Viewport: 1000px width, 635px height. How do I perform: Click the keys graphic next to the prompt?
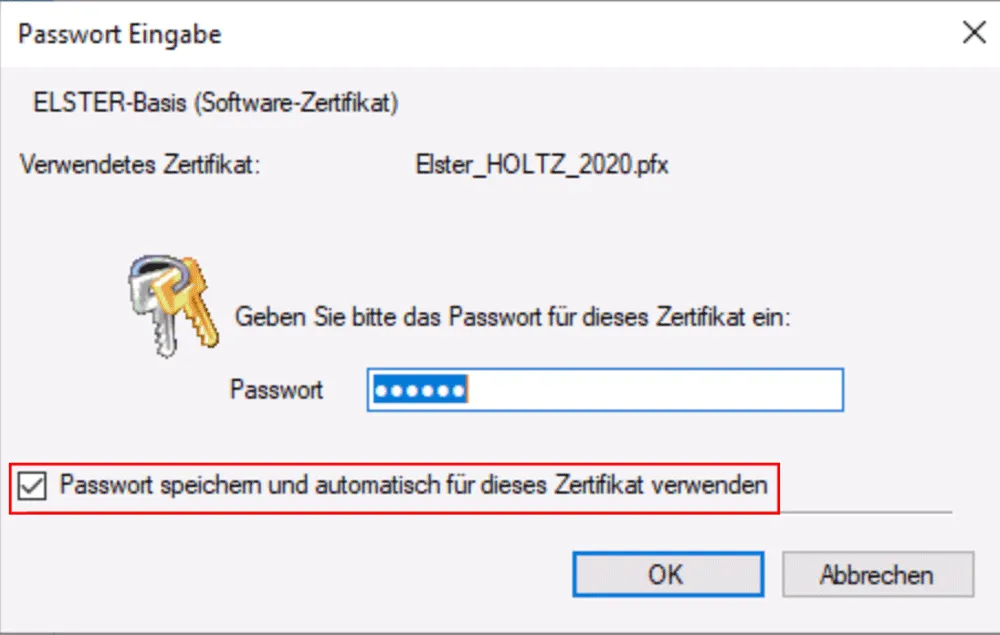point(170,305)
